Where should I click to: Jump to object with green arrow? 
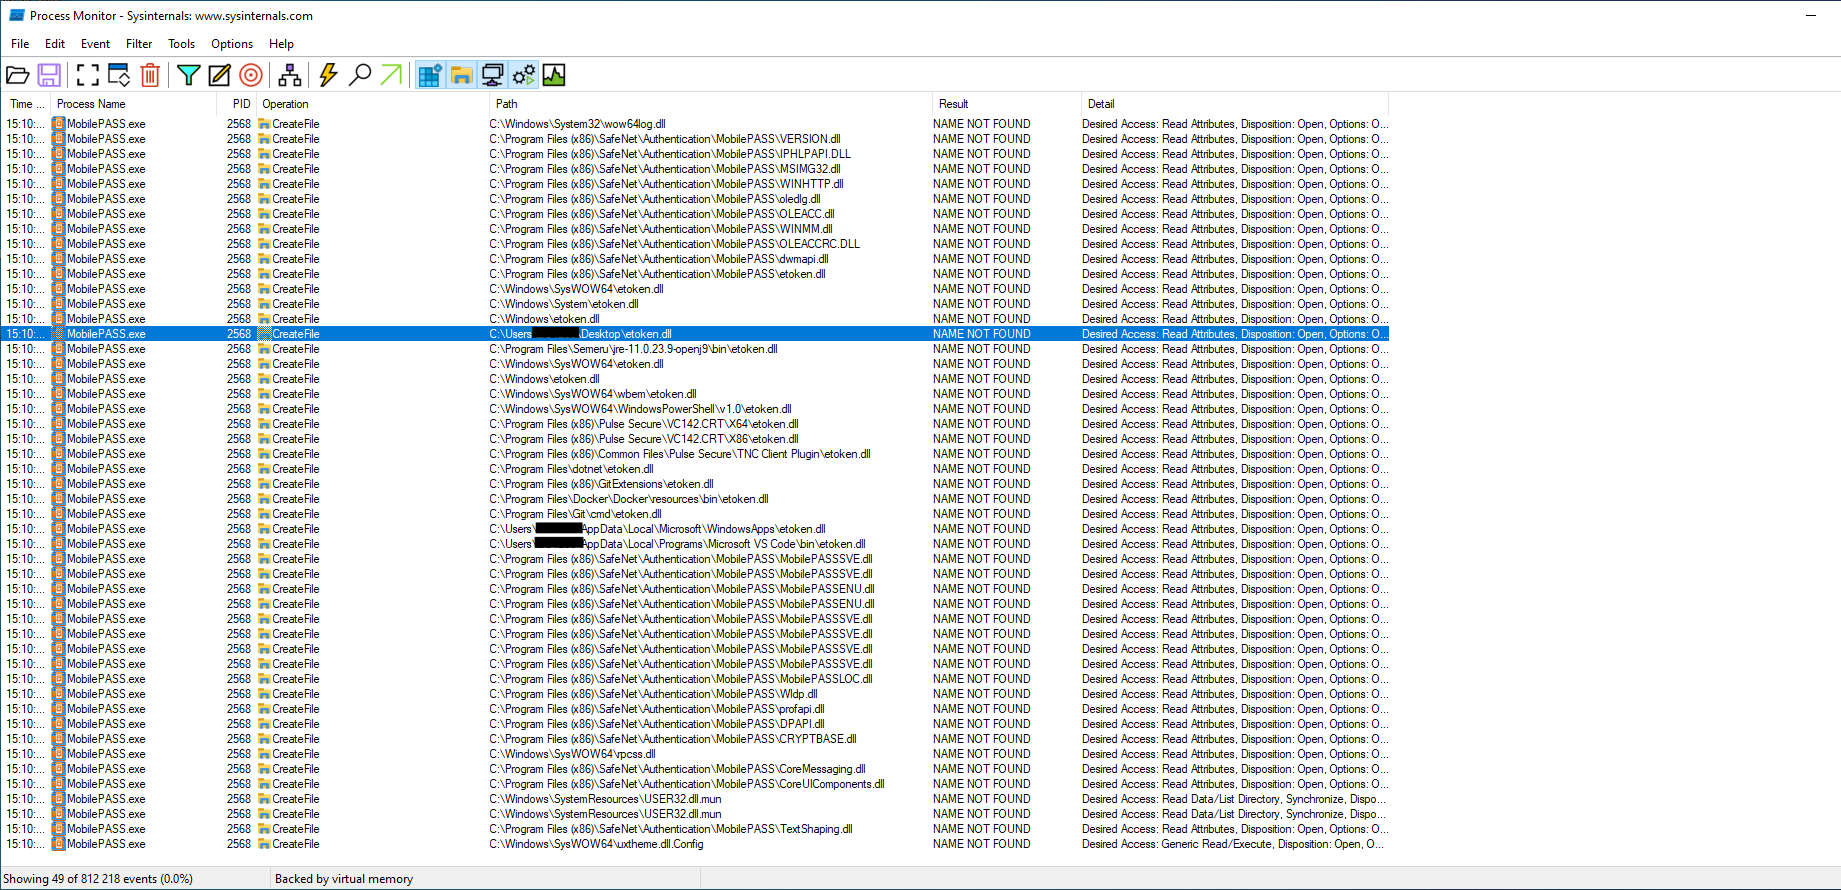point(391,75)
